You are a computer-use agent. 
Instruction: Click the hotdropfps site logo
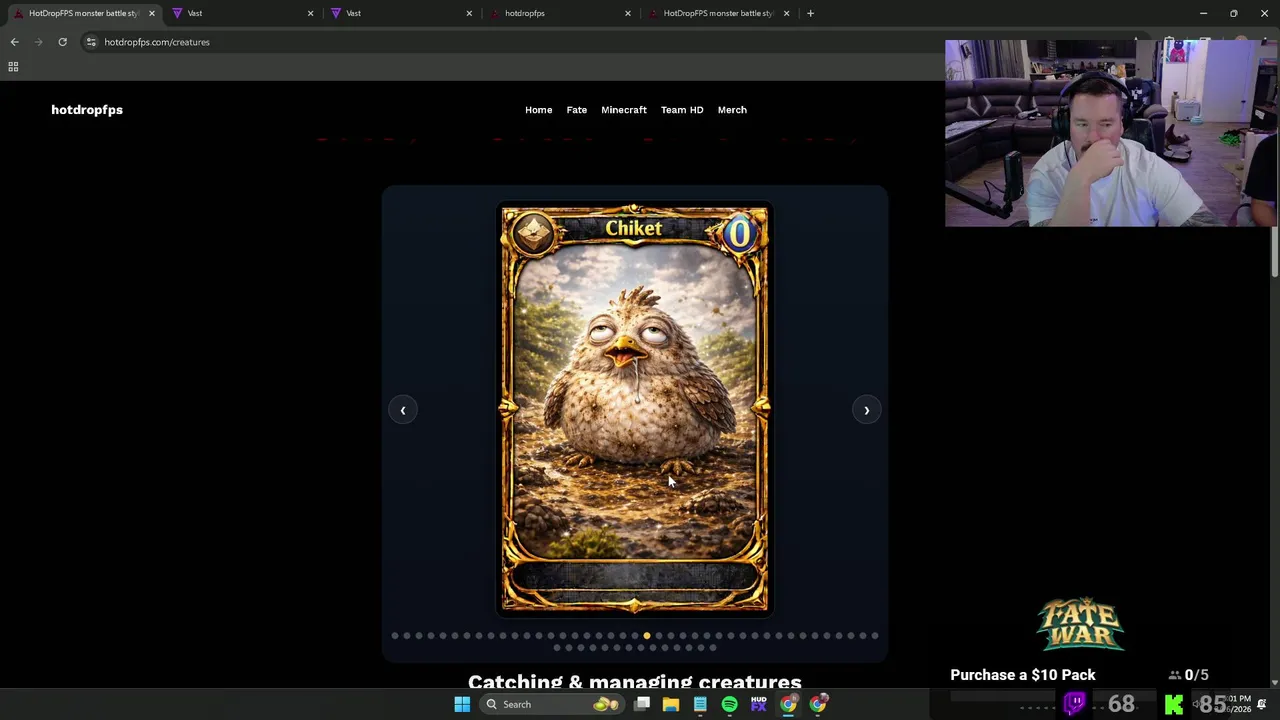[x=87, y=110]
